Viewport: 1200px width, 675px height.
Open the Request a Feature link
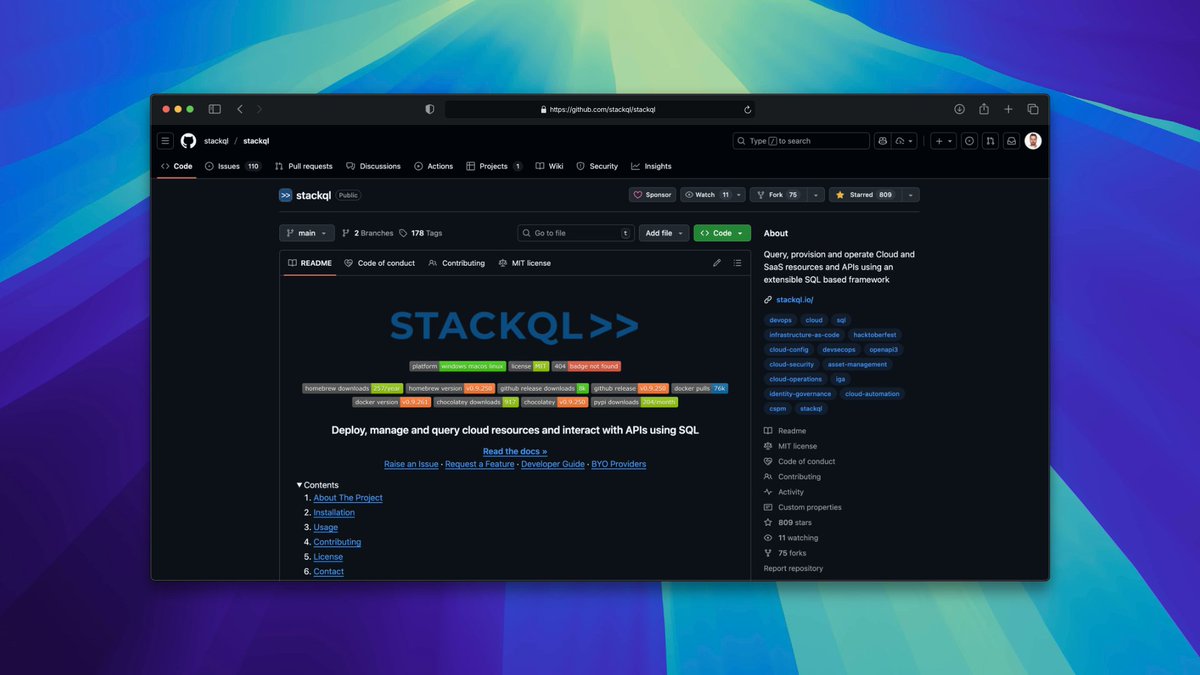click(x=480, y=464)
